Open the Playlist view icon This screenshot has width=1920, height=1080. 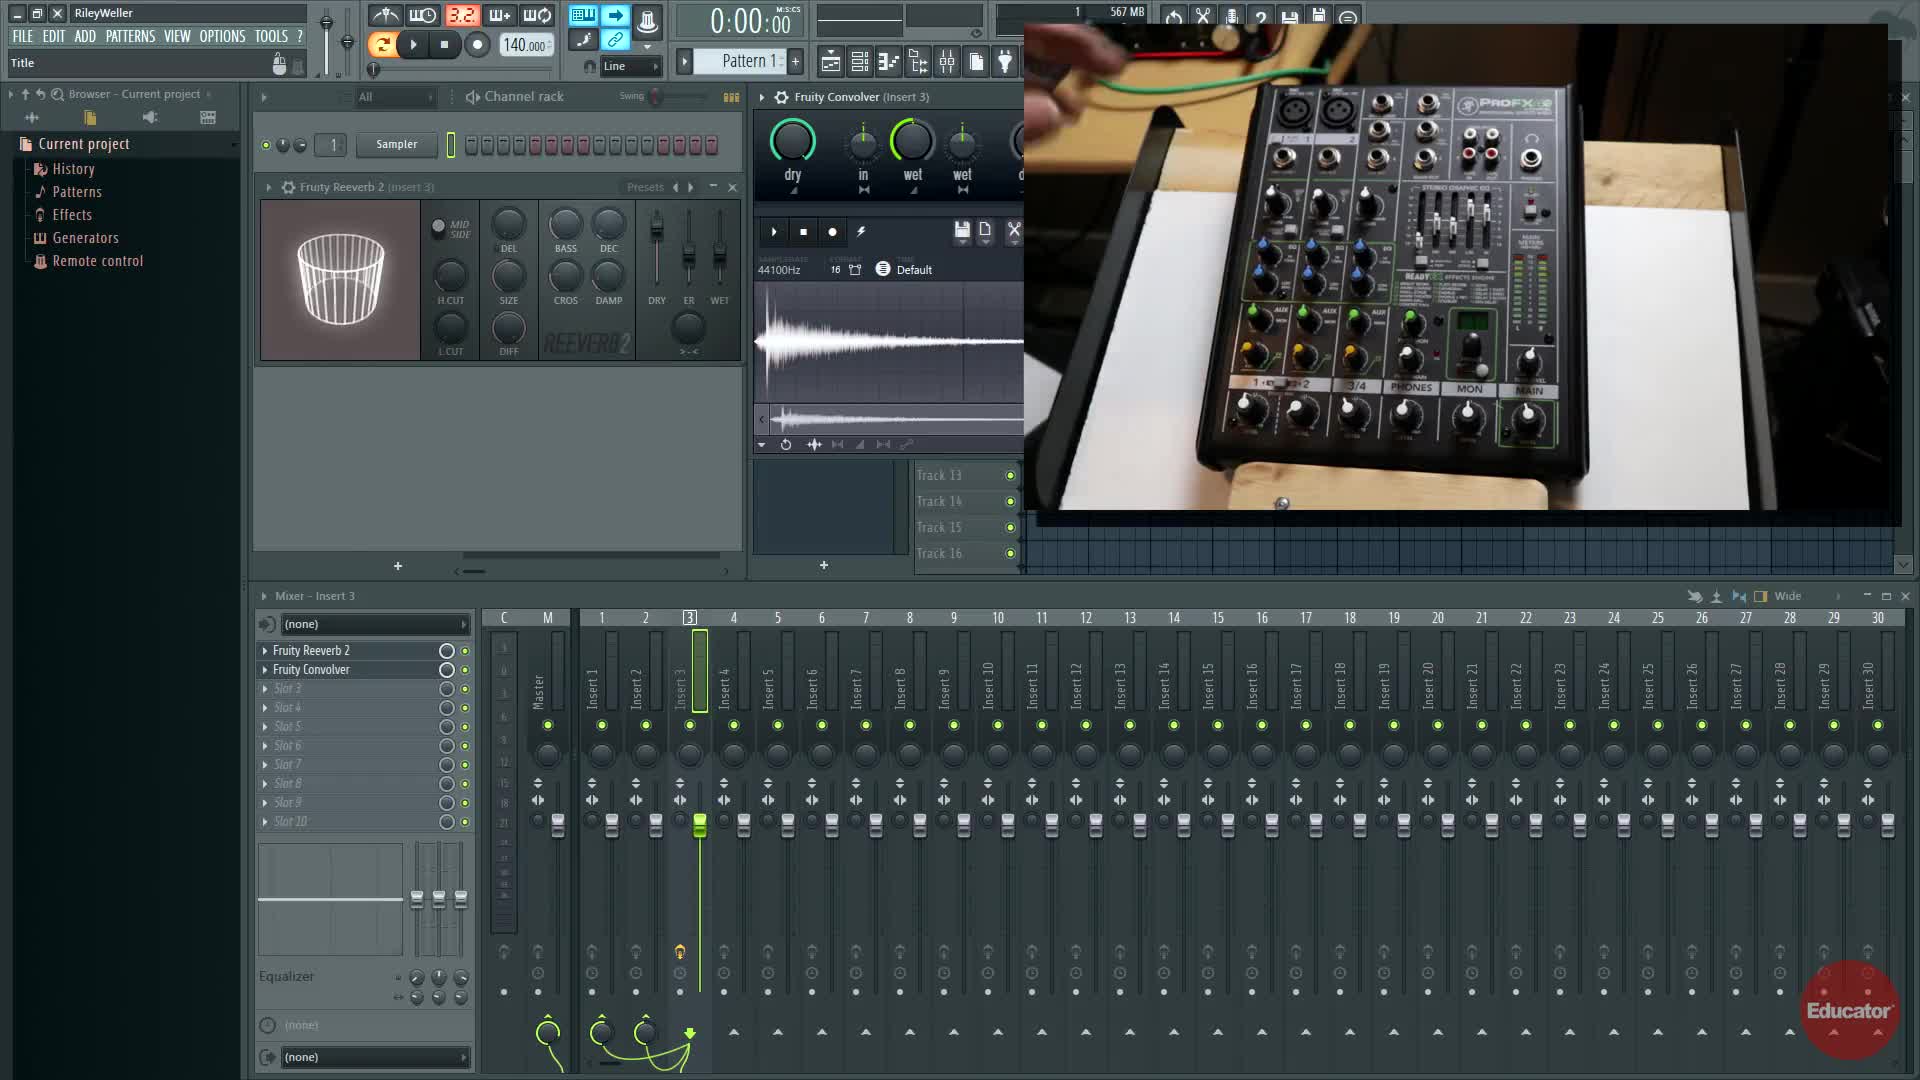(830, 62)
